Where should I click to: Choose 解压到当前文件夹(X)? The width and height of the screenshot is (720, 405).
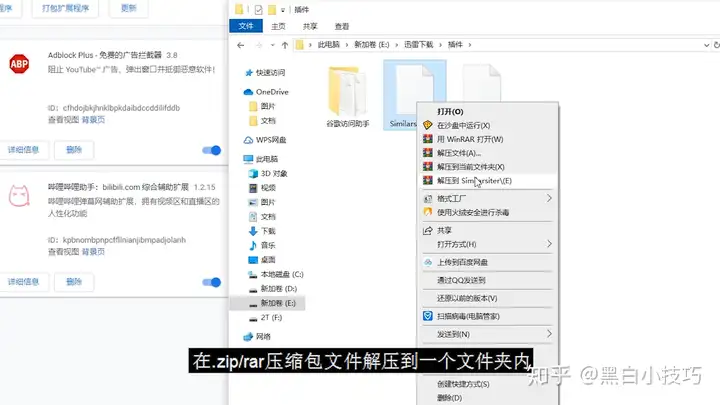[x=487, y=167]
